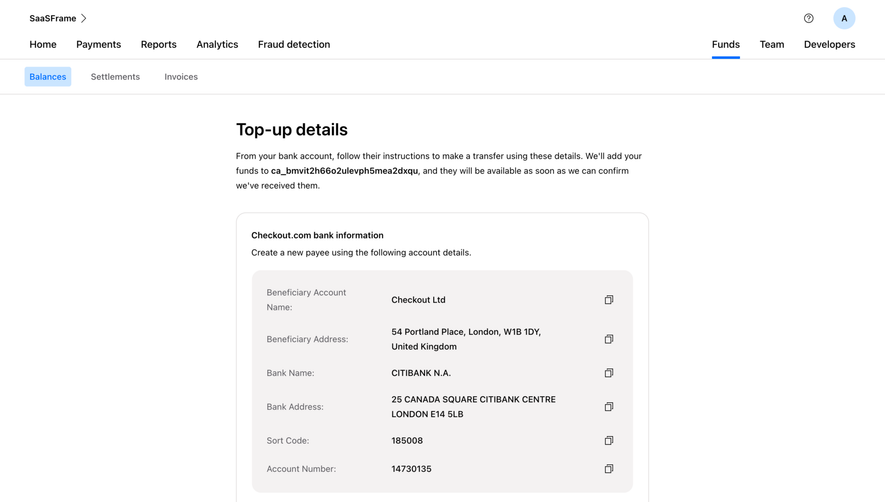Screen dimensions: 885x502
Task: Copy the Bank Name CITIBANK N.A.
Action: coord(608,373)
